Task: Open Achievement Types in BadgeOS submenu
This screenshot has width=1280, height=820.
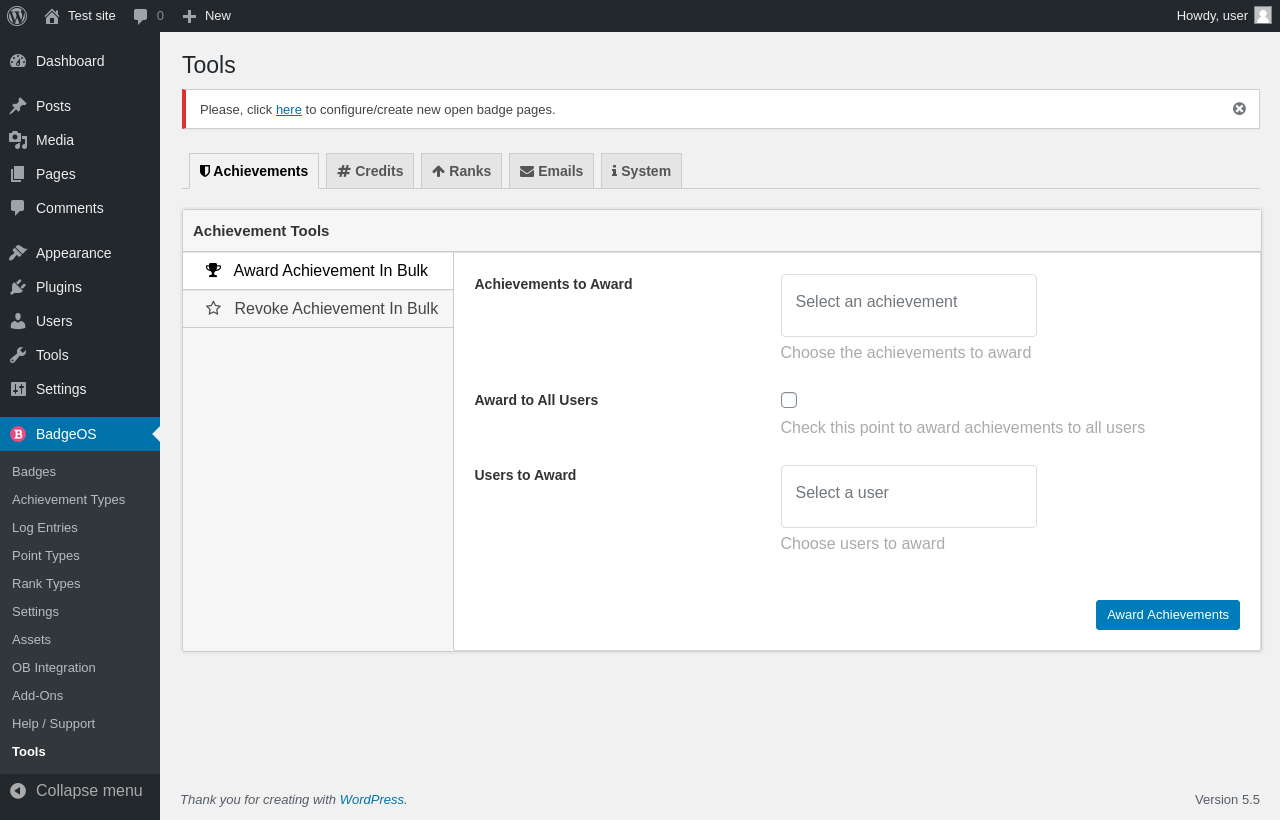Action: (68, 500)
